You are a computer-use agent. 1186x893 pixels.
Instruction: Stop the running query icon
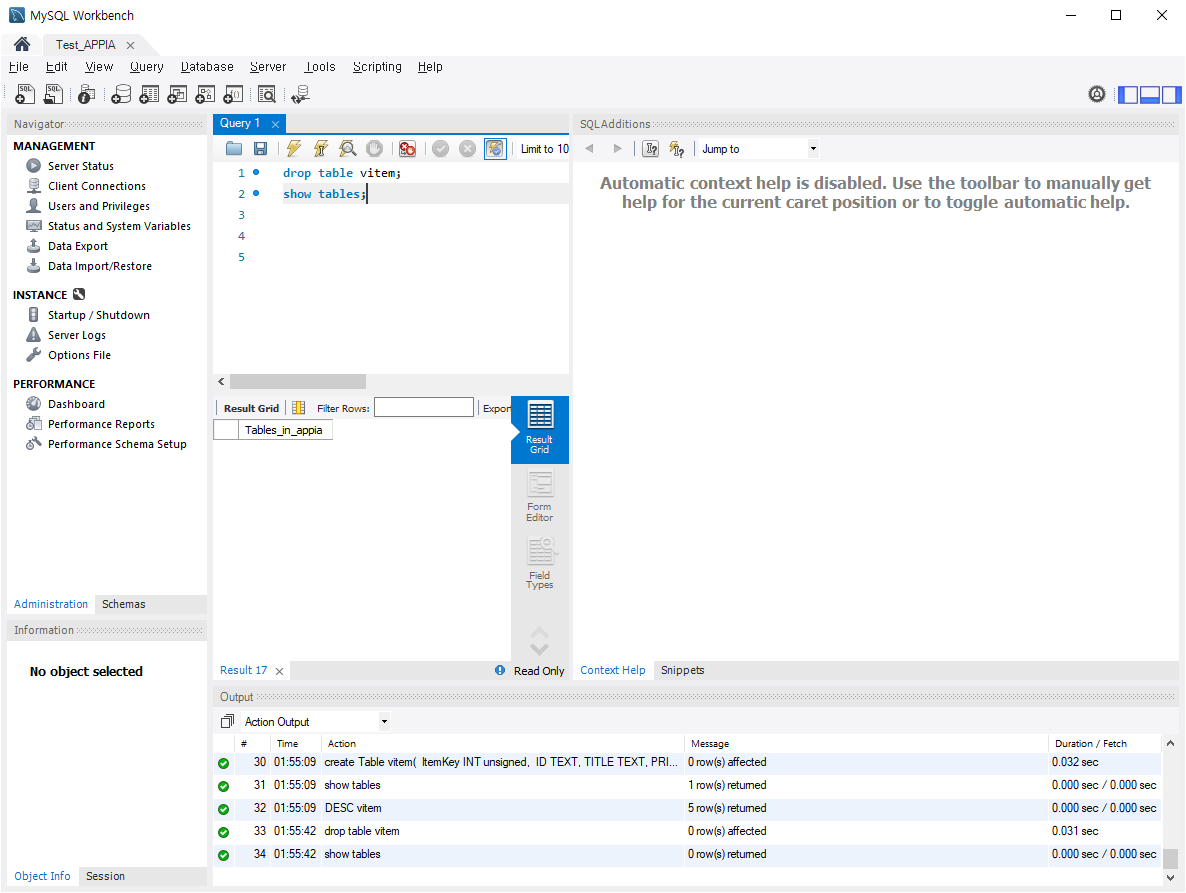click(x=374, y=149)
